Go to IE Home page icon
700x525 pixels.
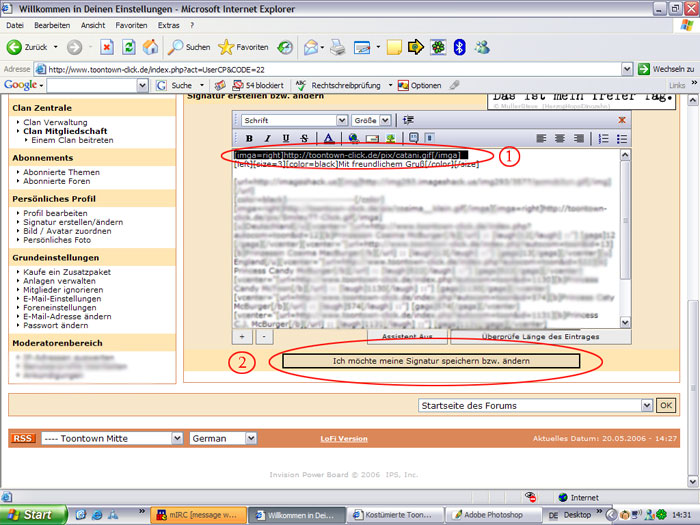[150, 47]
